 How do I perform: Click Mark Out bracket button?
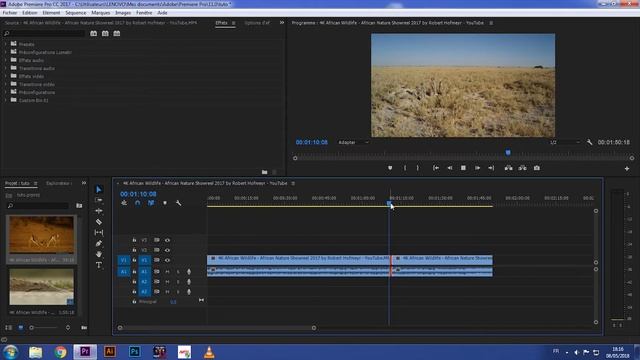[x=418, y=168]
